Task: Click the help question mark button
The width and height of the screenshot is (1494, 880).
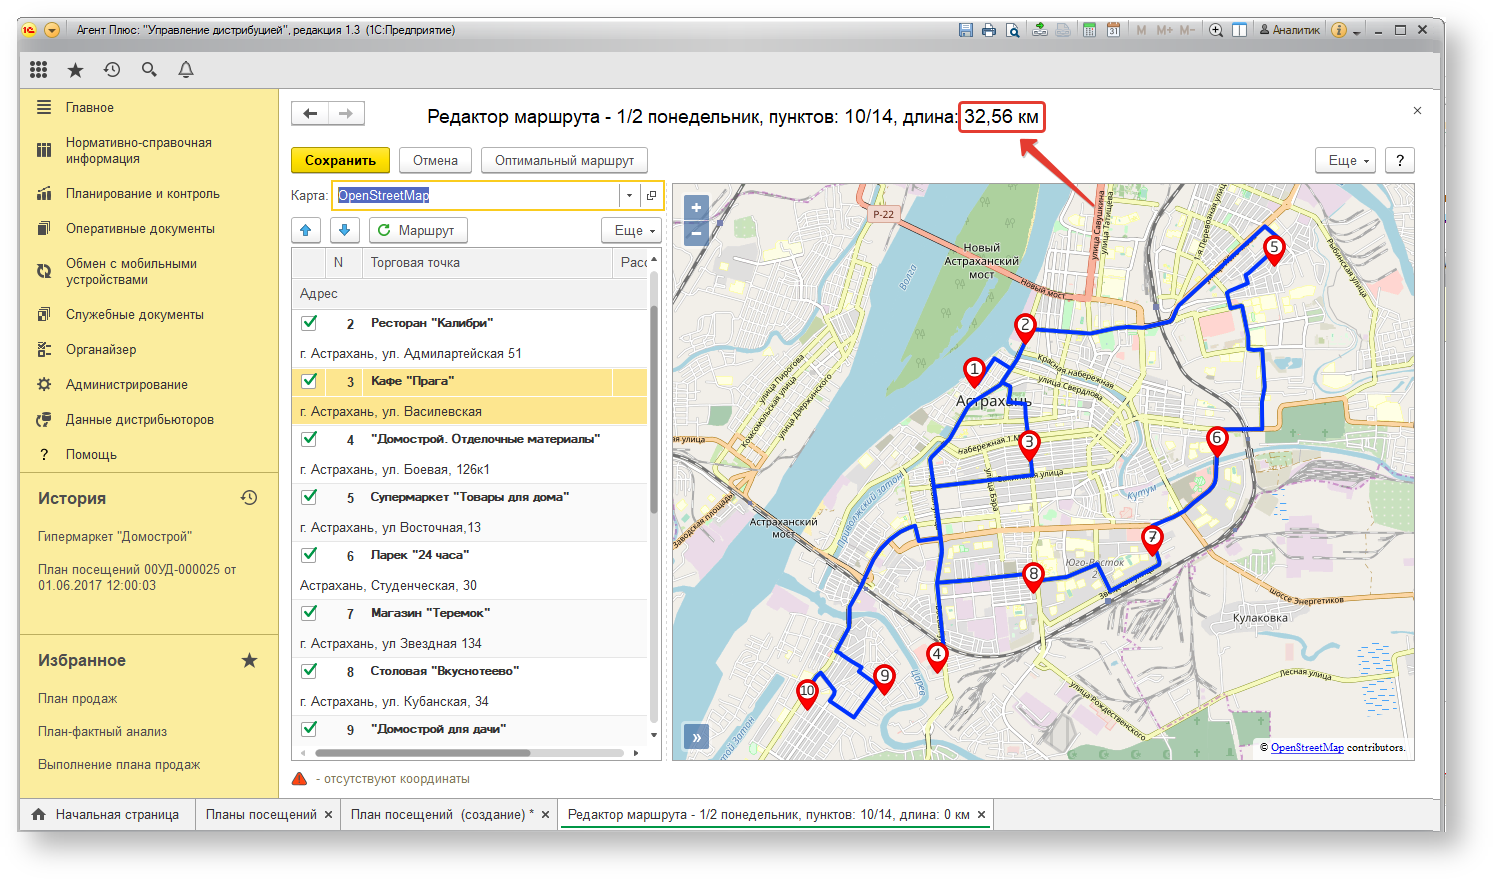Action: (1400, 160)
